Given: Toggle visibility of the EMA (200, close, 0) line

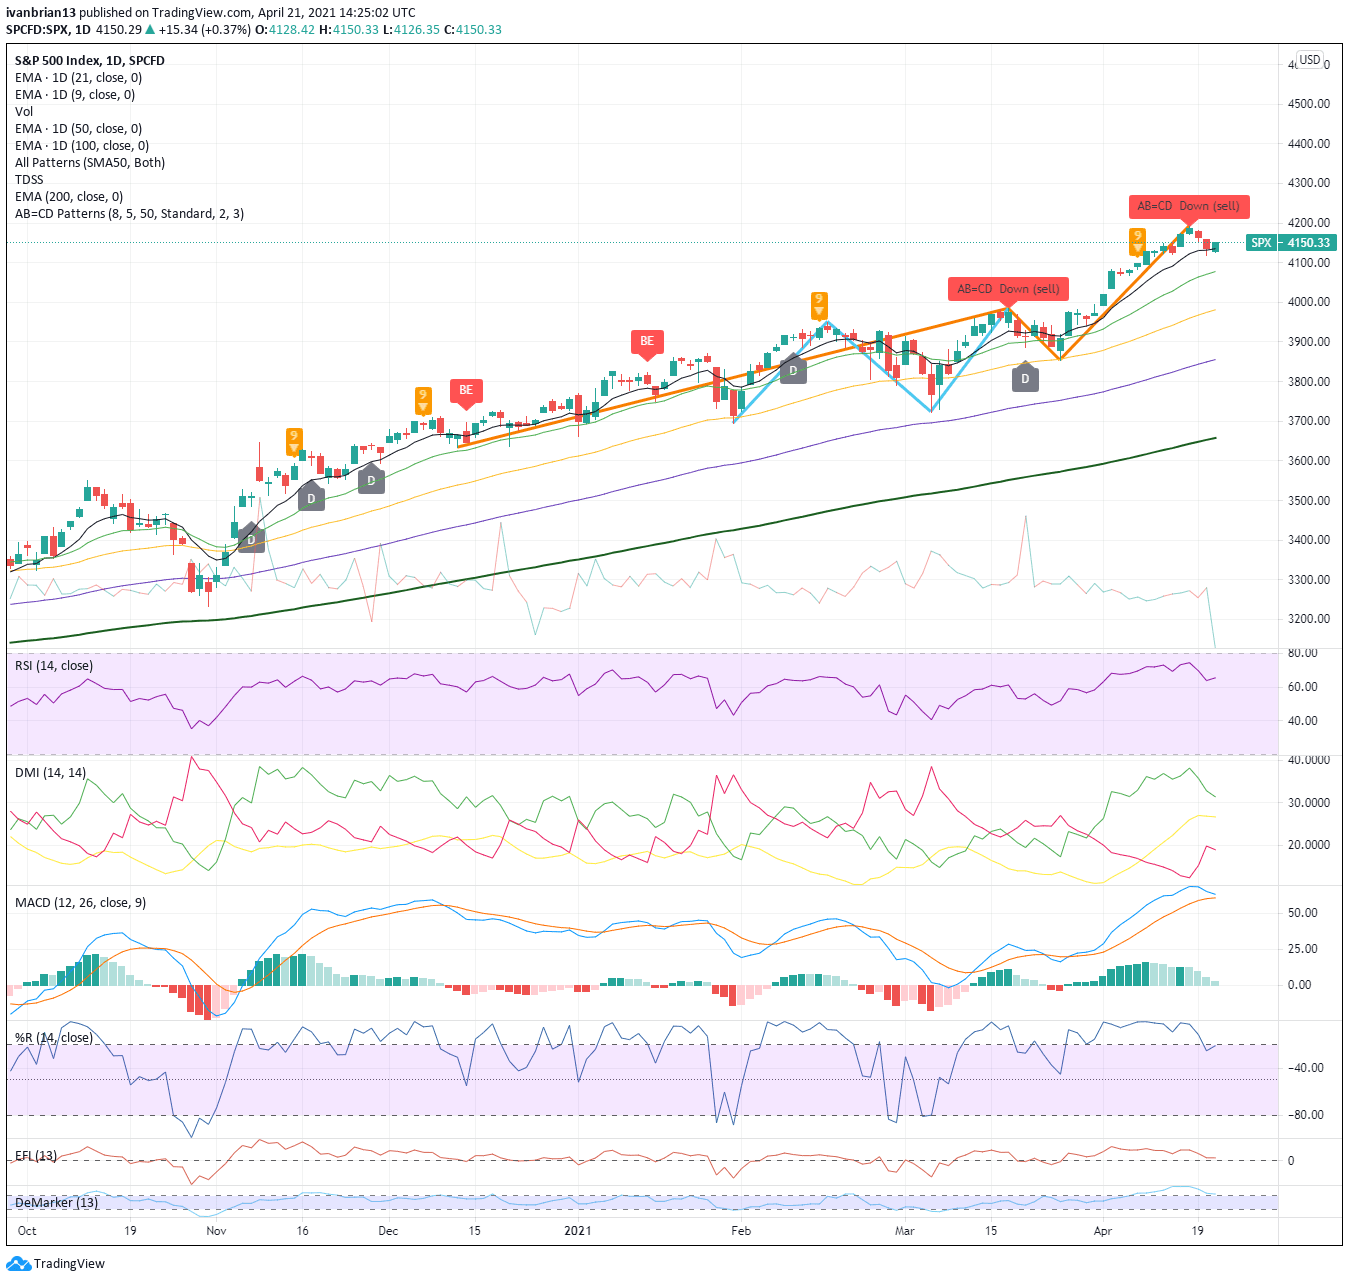Looking at the screenshot, I should coord(68,196).
